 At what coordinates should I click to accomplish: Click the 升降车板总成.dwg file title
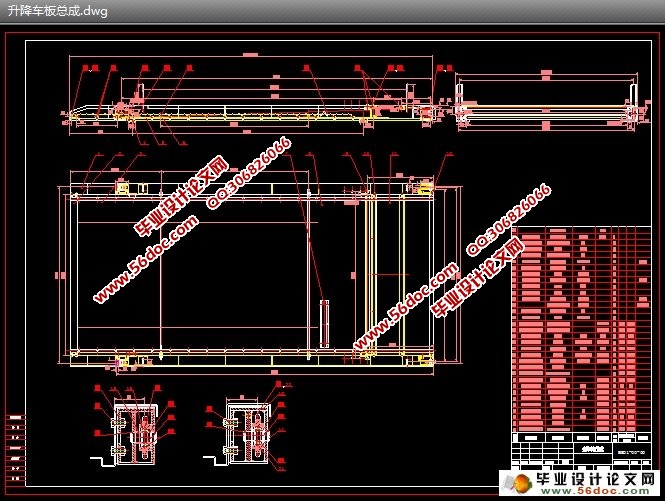click(x=57, y=11)
